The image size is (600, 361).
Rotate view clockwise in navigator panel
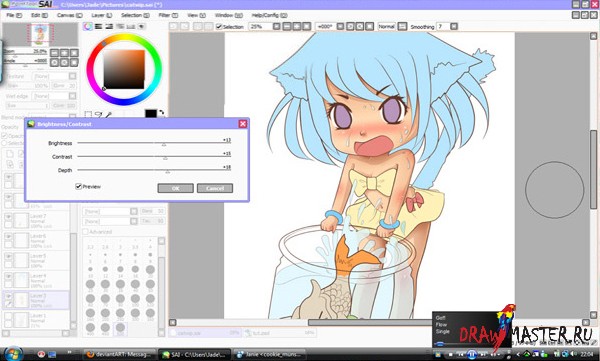(64, 62)
